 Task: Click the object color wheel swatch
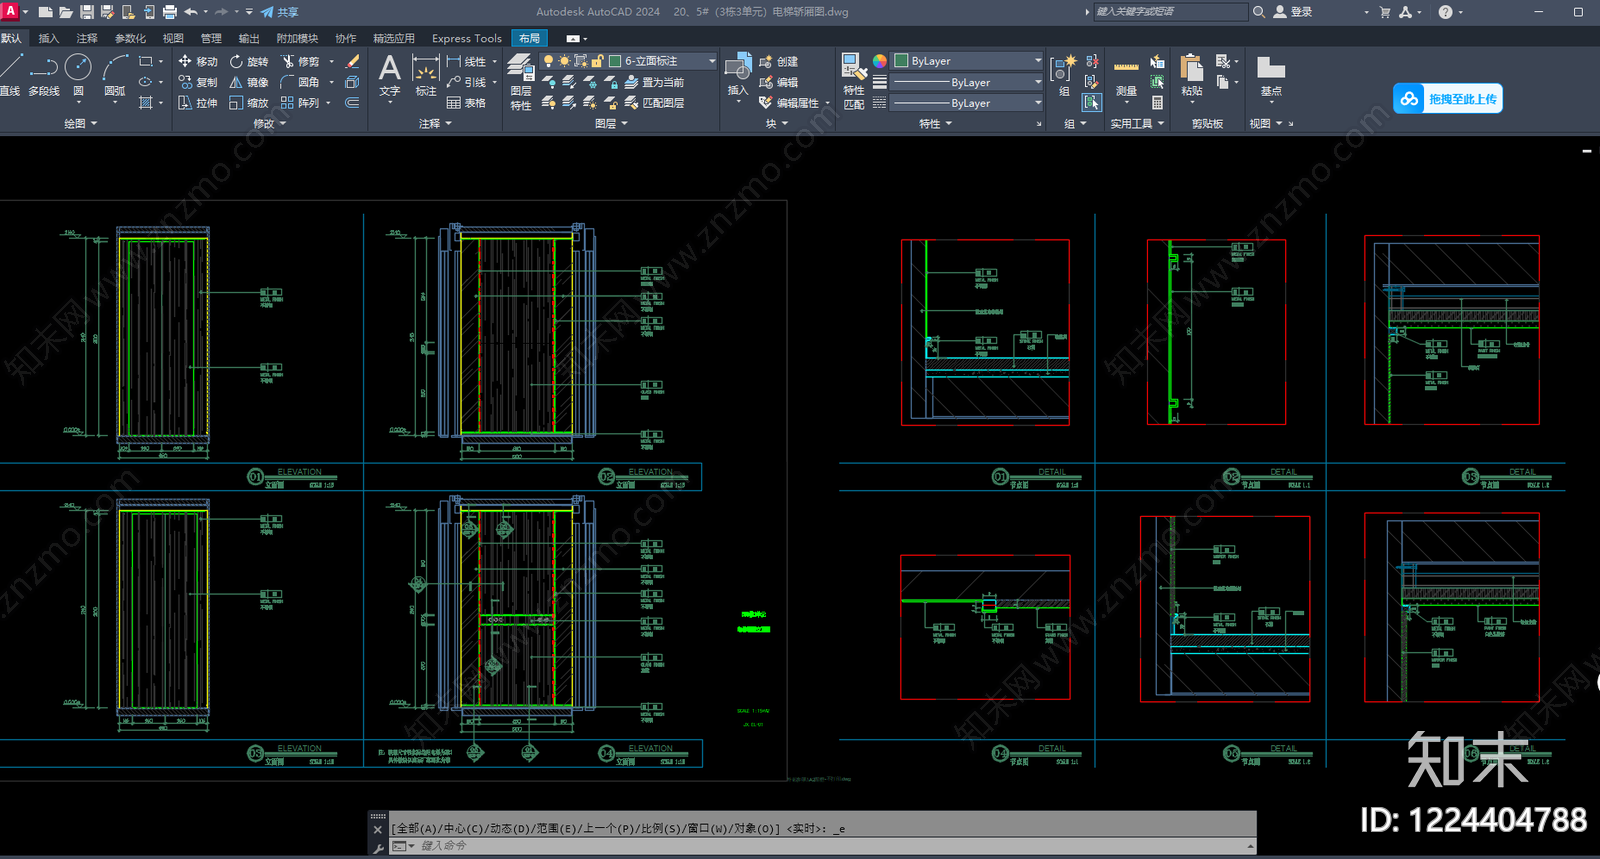(880, 61)
